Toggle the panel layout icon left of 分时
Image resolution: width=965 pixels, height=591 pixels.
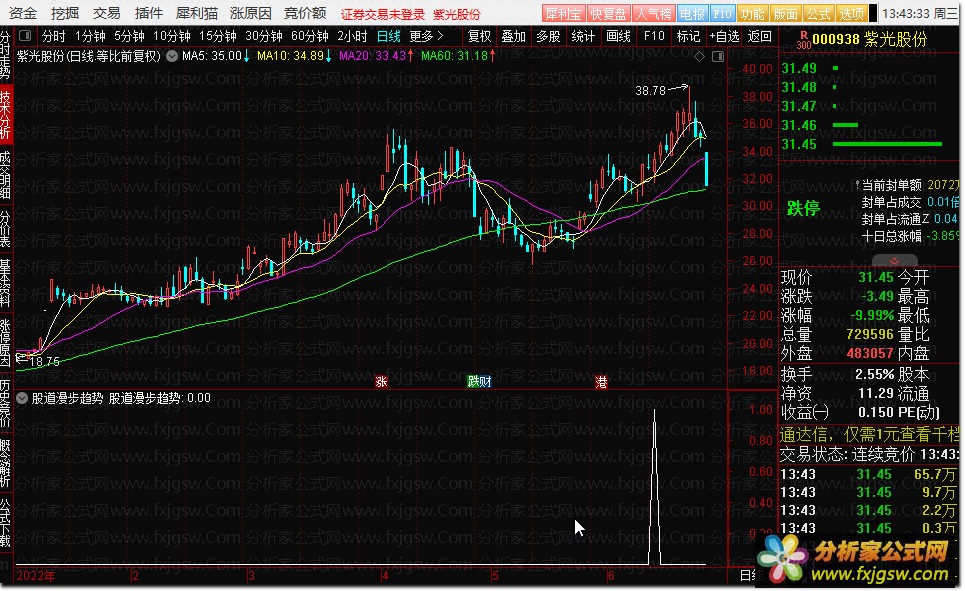pyautogui.click(x=25, y=36)
